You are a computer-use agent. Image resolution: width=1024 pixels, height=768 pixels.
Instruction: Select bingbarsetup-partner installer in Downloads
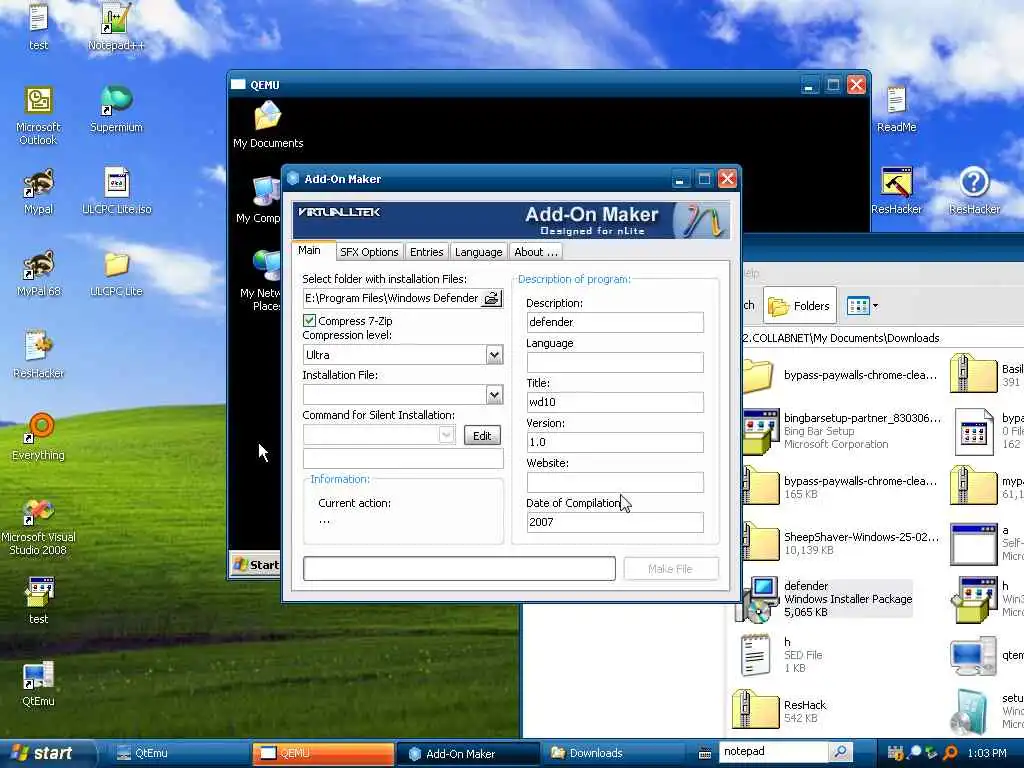[x=842, y=430]
